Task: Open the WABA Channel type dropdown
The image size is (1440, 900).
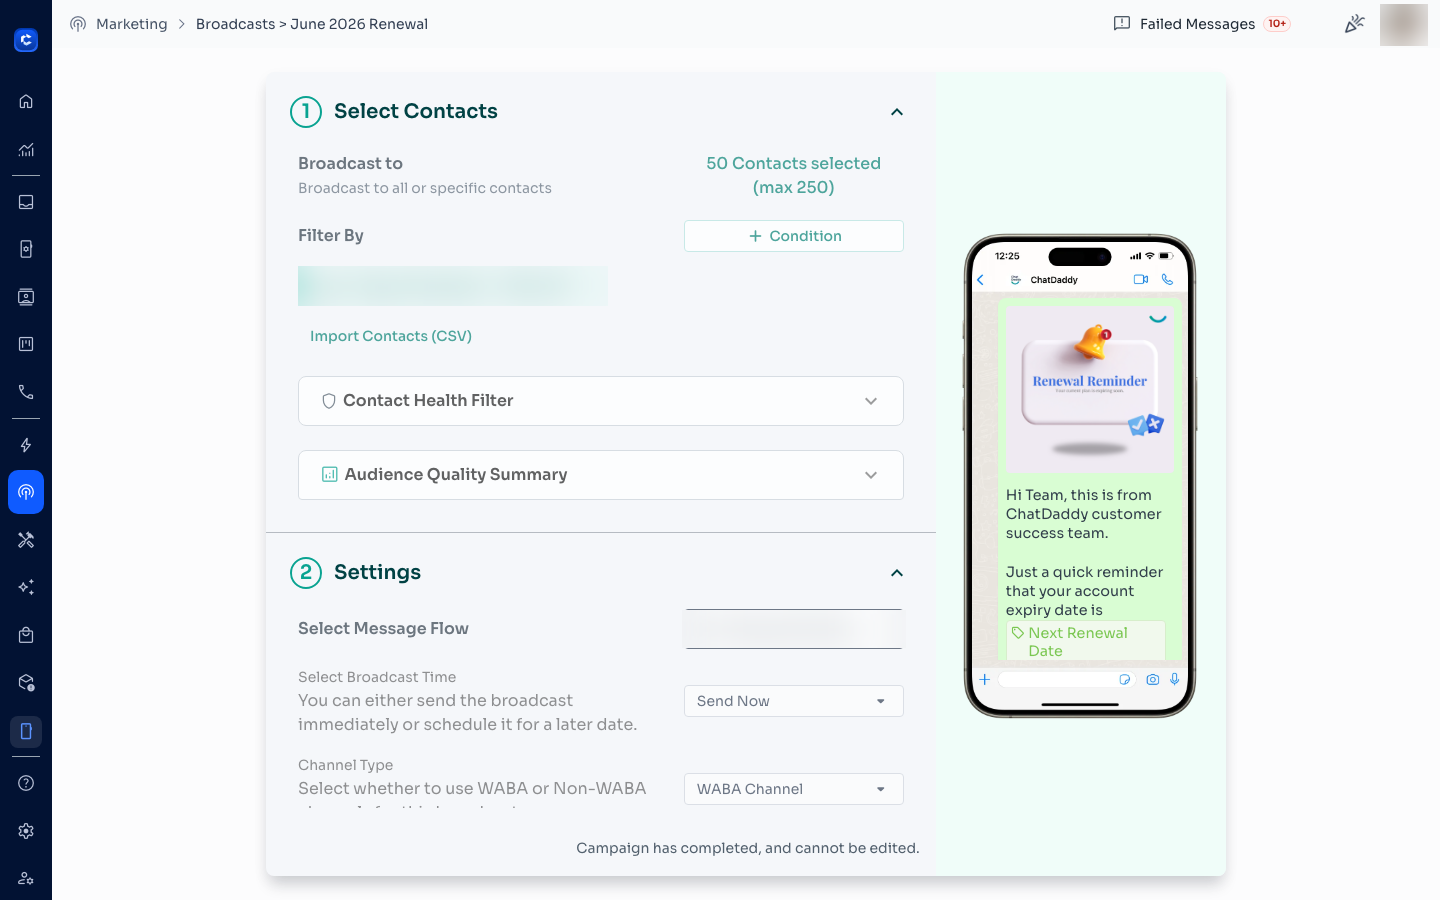Action: [x=794, y=789]
